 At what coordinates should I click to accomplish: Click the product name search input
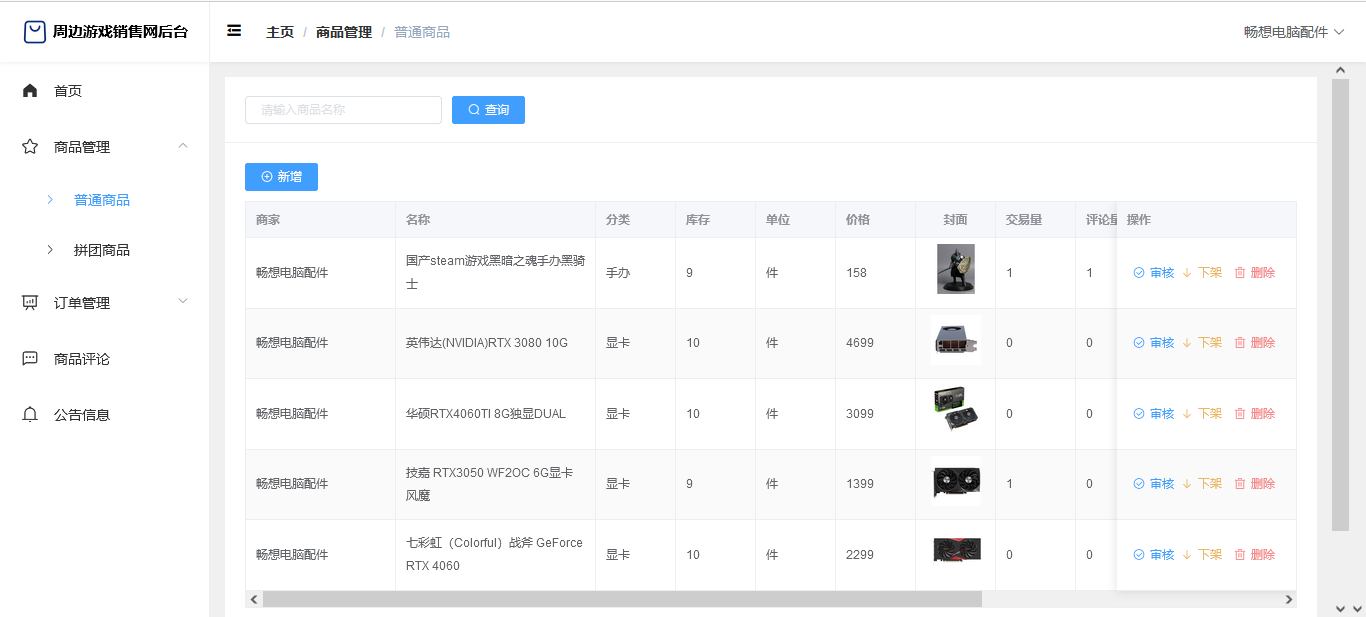[343, 110]
